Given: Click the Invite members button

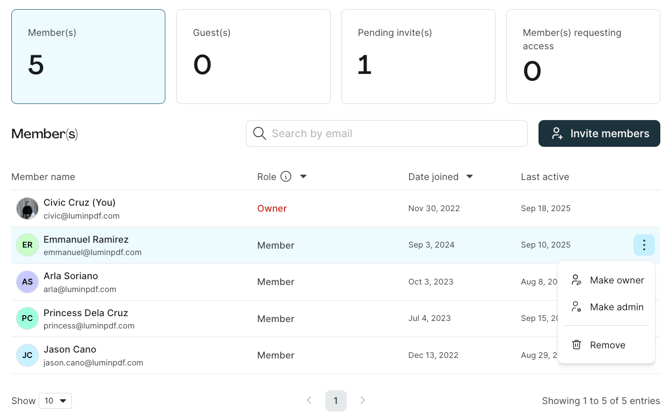Looking at the screenshot, I should coord(599,134).
